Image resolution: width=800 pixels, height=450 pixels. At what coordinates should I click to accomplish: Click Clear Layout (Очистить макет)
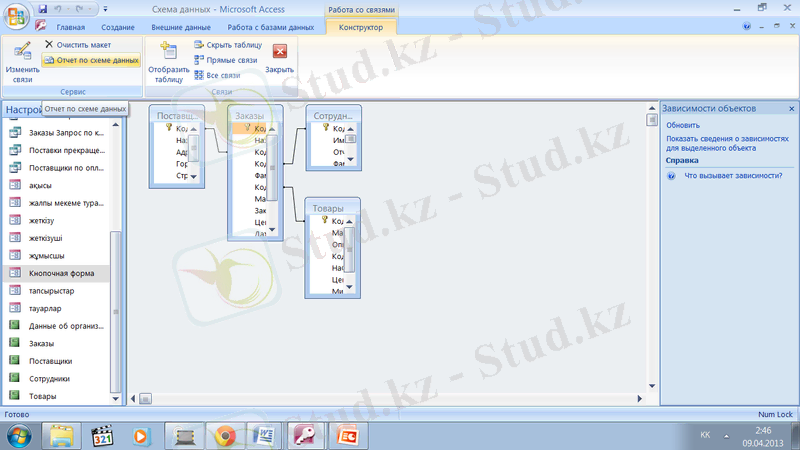78,45
